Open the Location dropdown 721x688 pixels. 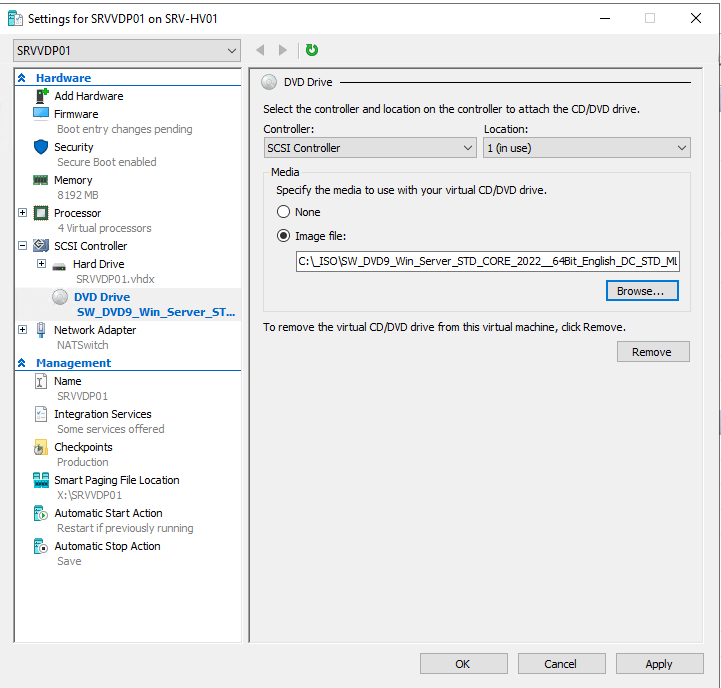586,148
